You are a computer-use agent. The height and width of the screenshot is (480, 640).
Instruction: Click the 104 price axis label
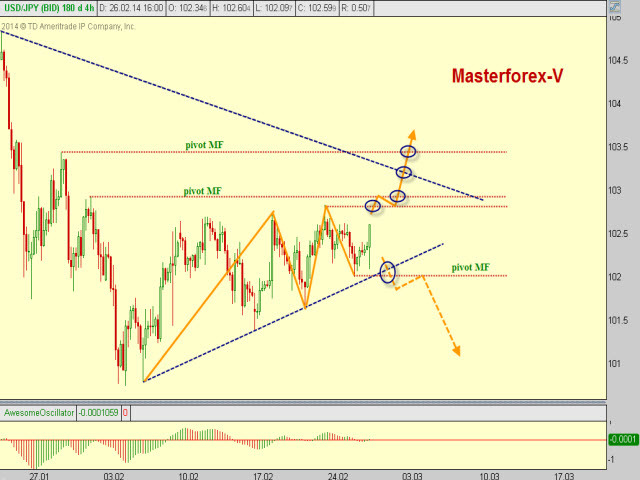coord(615,104)
